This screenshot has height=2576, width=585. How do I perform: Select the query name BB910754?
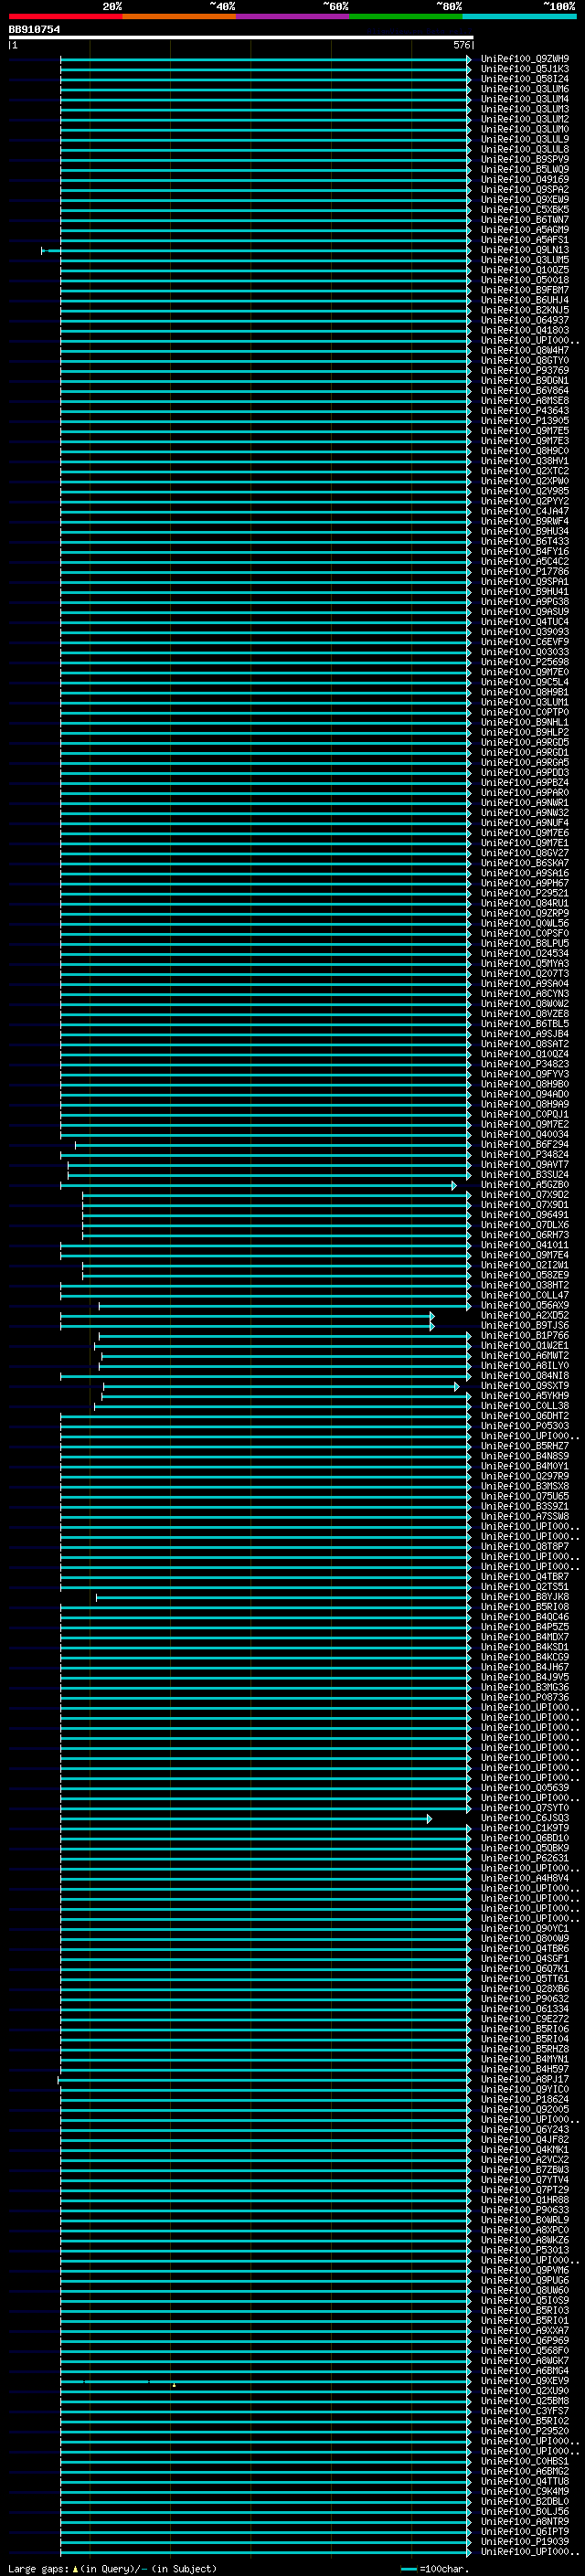(x=34, y=29)
